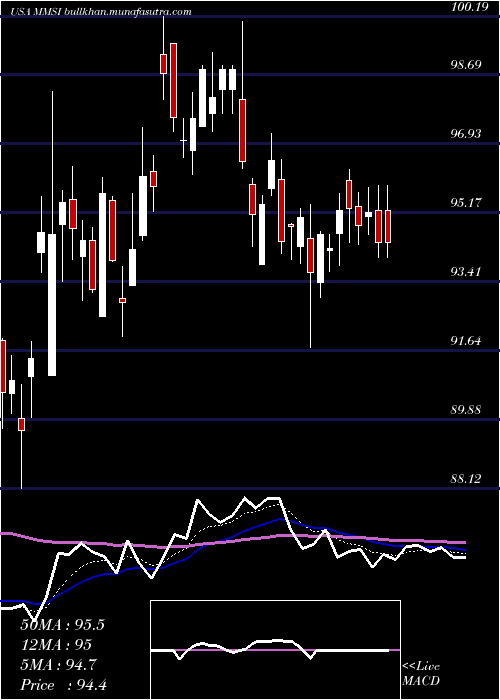Click the 100.19 price axis label
The width and height of the screenshot is (500, 700).
470,6
